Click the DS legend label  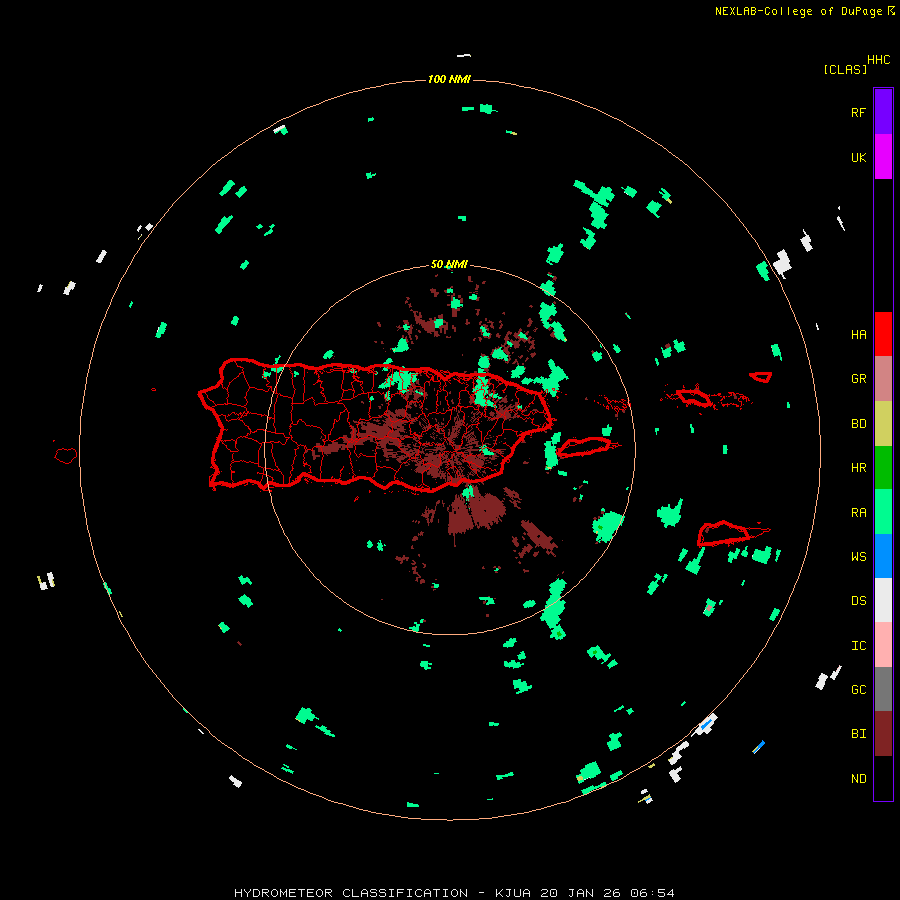(858, 601)
